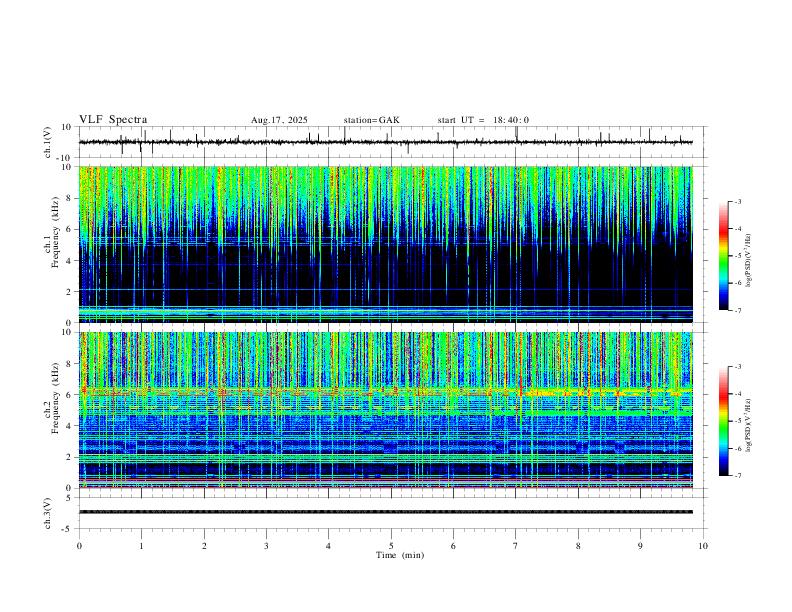Click the time axis tick label '7'
Screen dimensions: 792x612
coord(516,546)
